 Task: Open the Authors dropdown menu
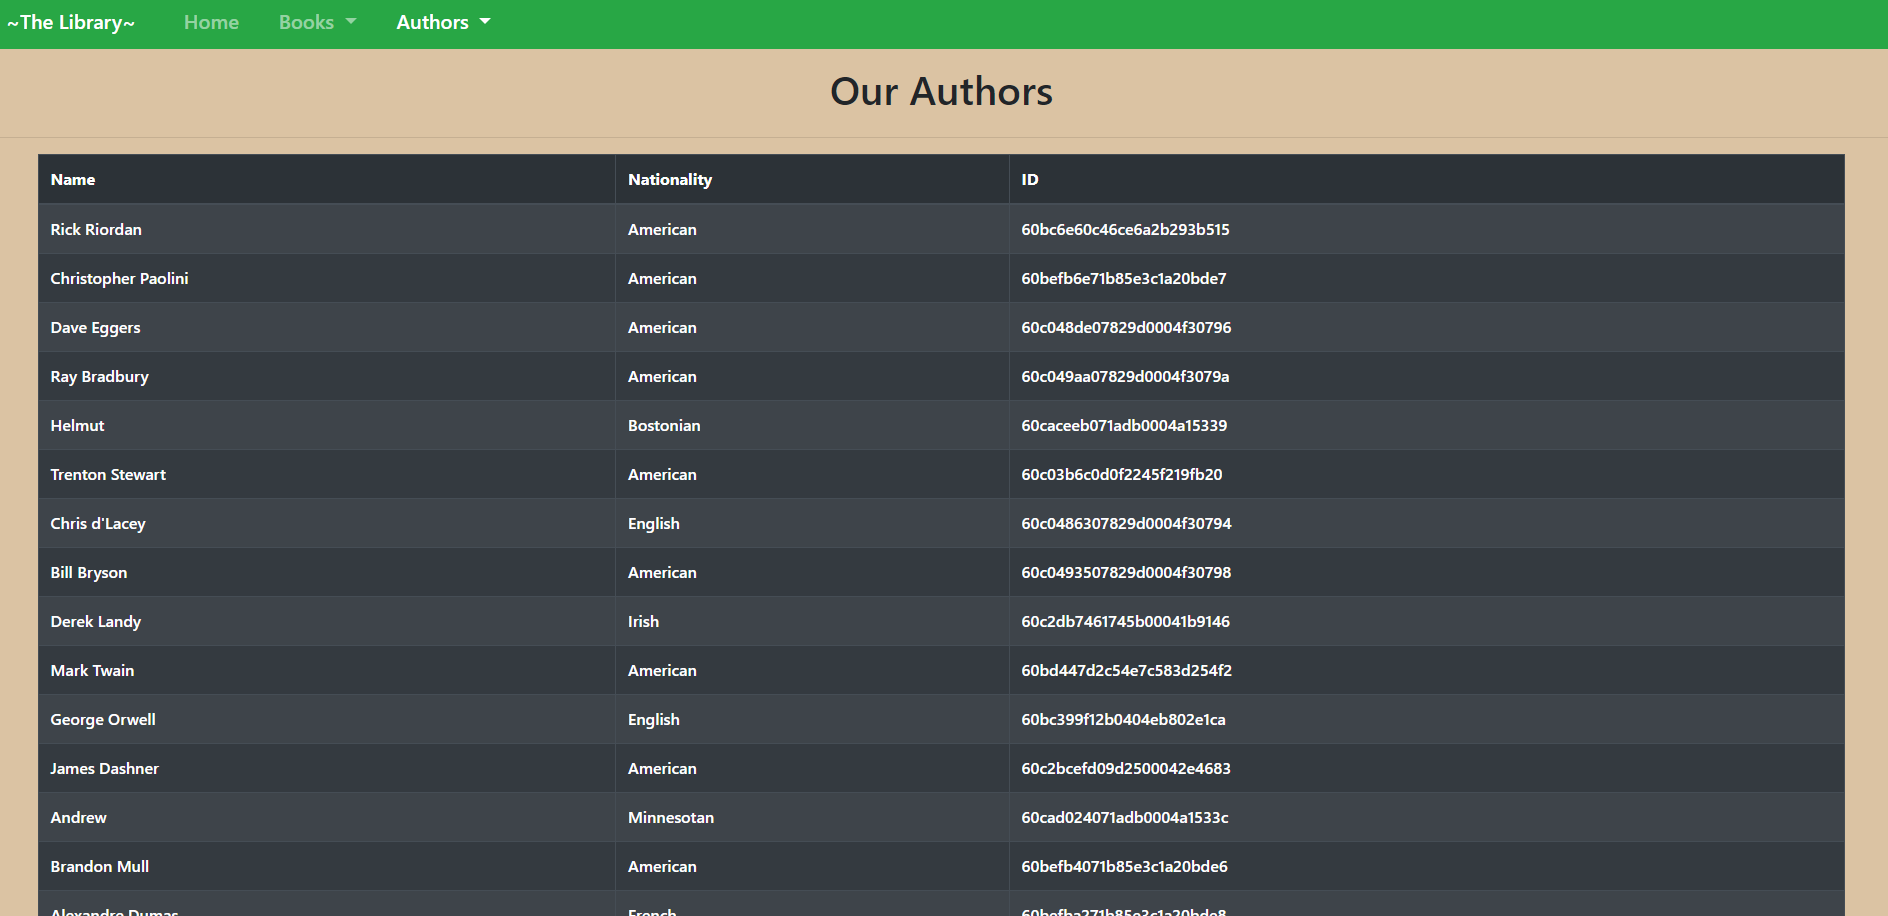(434, 21)
